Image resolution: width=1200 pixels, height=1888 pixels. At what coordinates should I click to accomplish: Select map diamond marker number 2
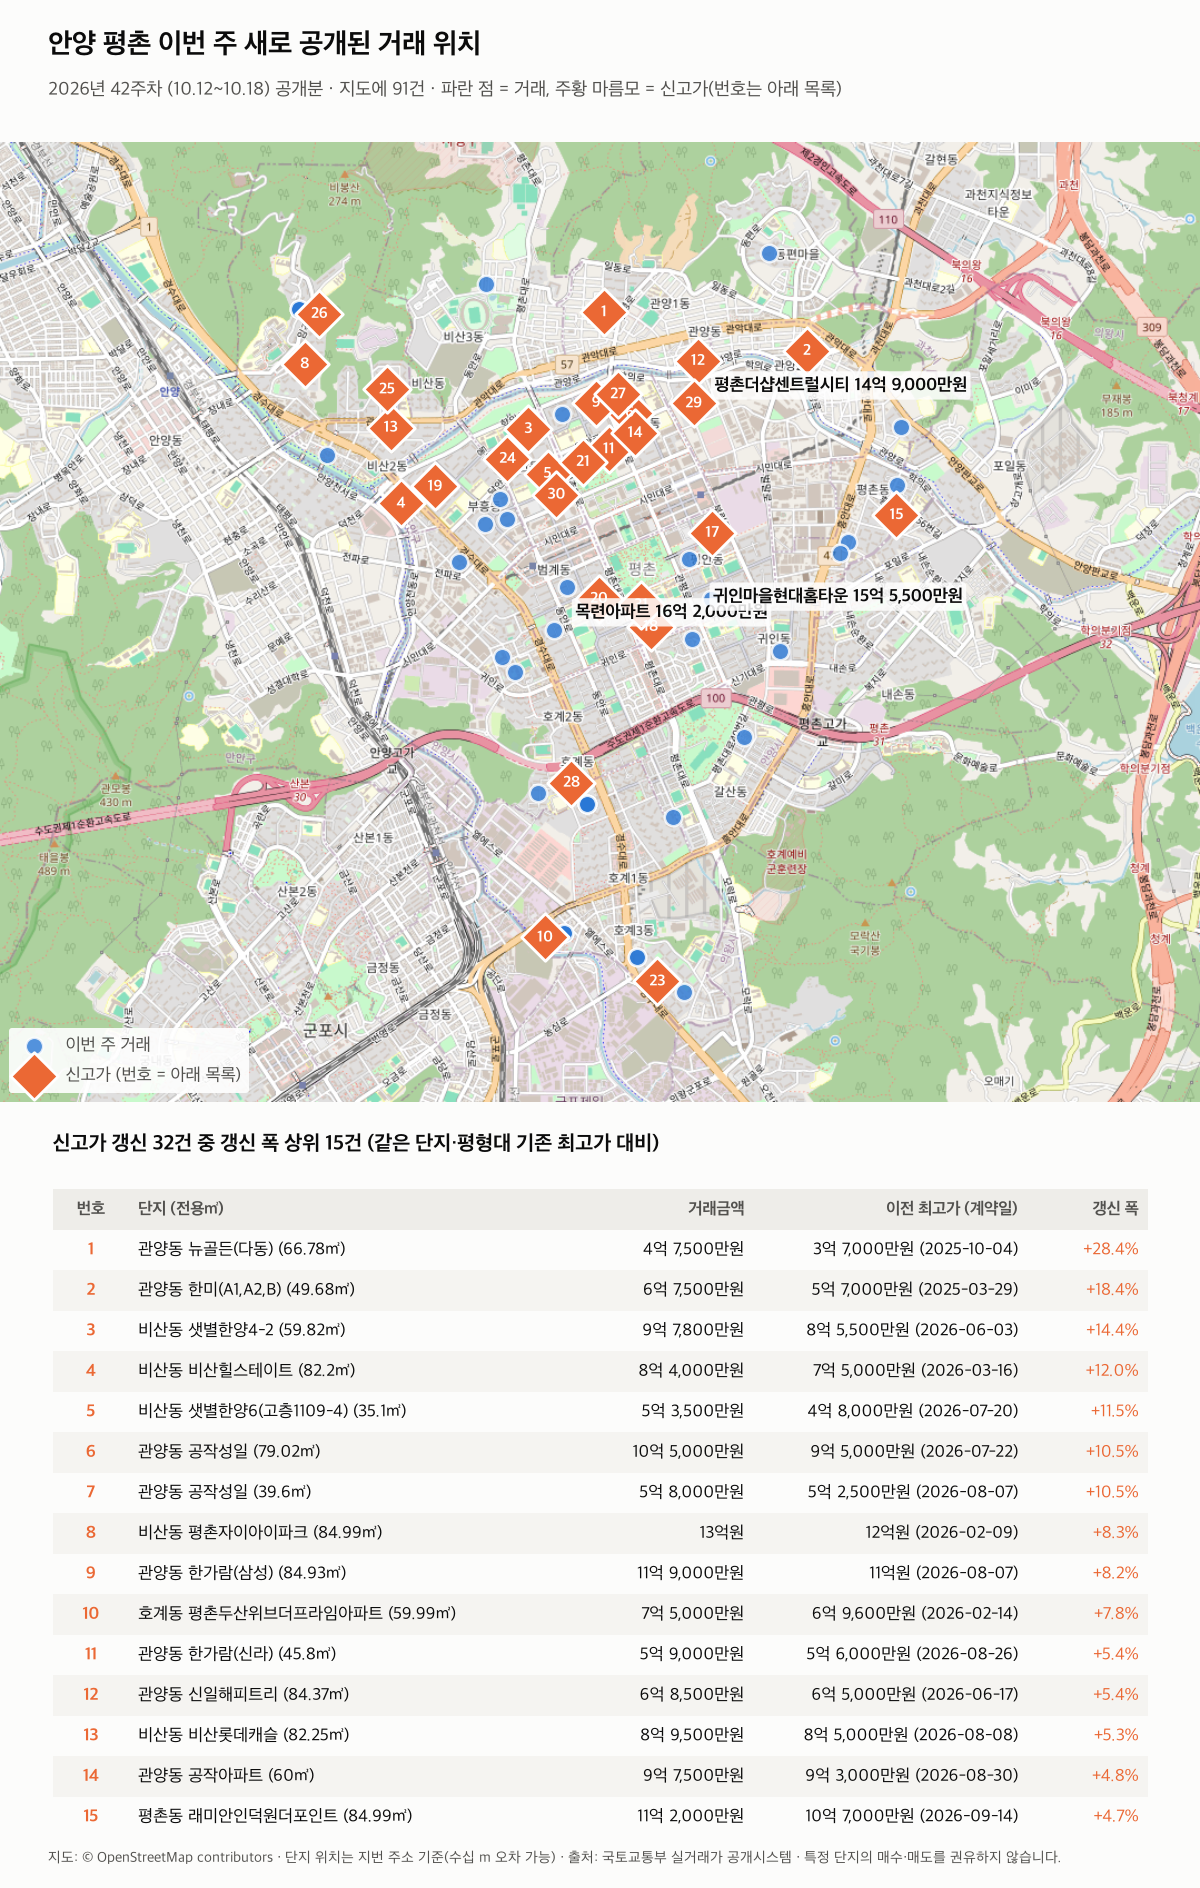click(x=807, y=350)
